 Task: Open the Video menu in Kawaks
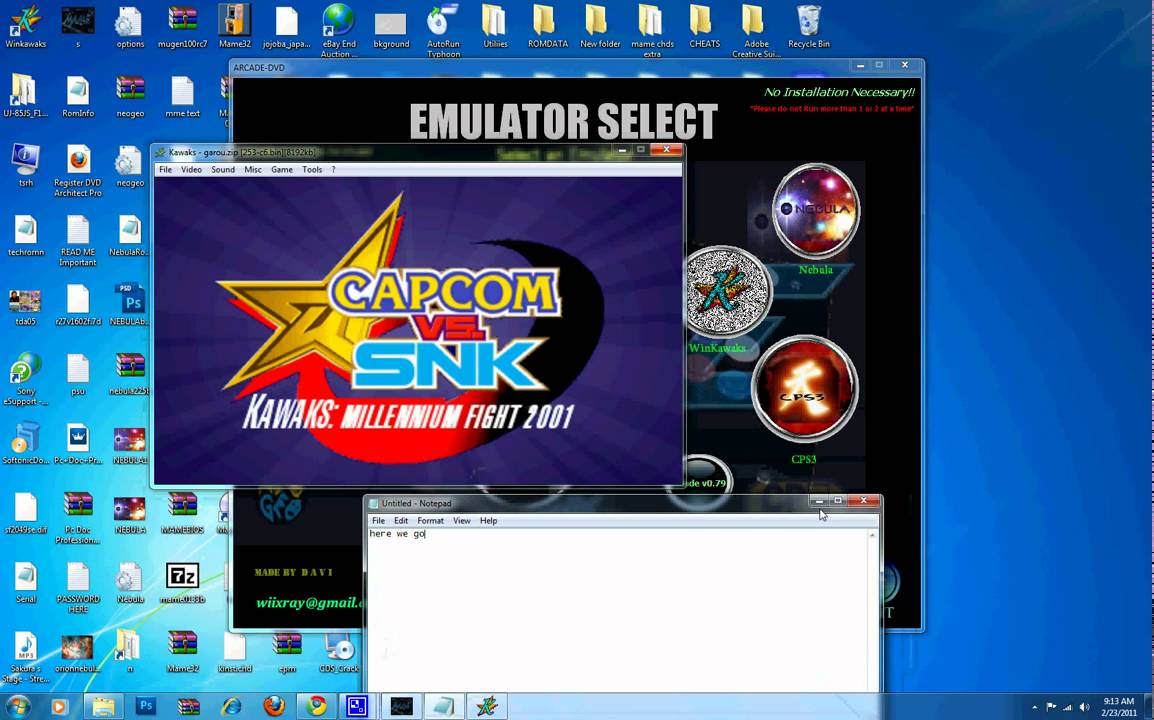[191, 169]
